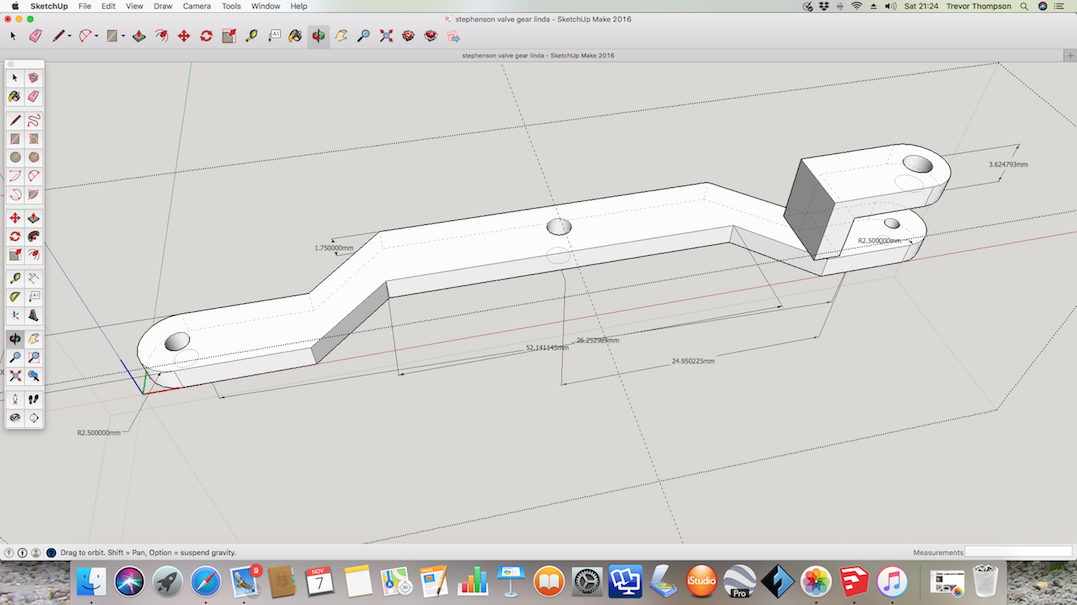The image size is (1077, 605).
Task: Open the Tools menu
Action: [231, 6]
